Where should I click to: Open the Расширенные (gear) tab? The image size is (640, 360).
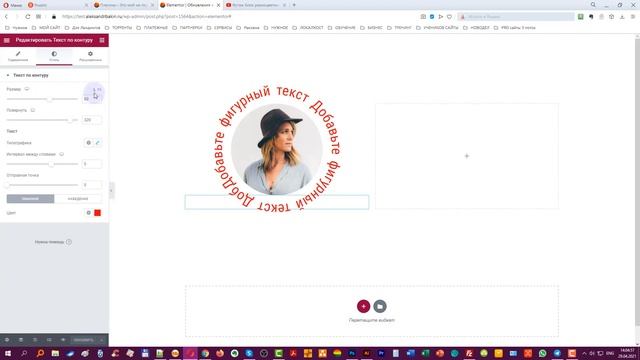(x=90, y=56)
